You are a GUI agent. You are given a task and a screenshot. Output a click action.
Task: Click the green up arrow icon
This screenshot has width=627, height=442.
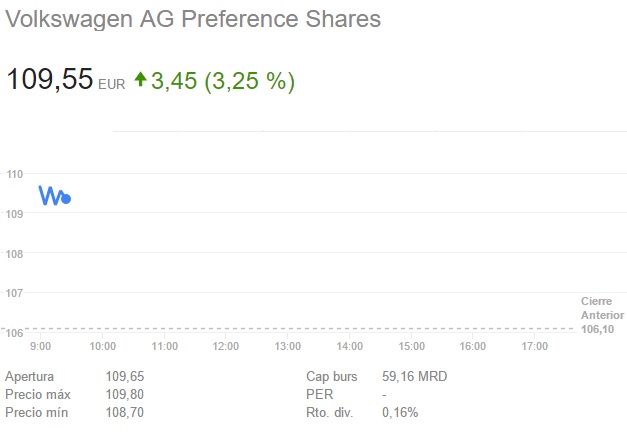(140, 80)
